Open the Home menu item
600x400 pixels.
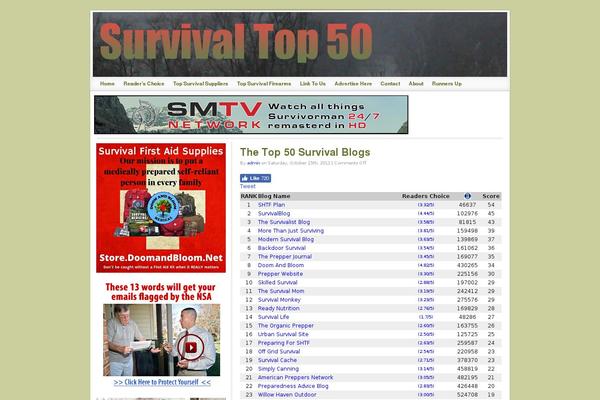pyautogui.click(x=107, y=83)
